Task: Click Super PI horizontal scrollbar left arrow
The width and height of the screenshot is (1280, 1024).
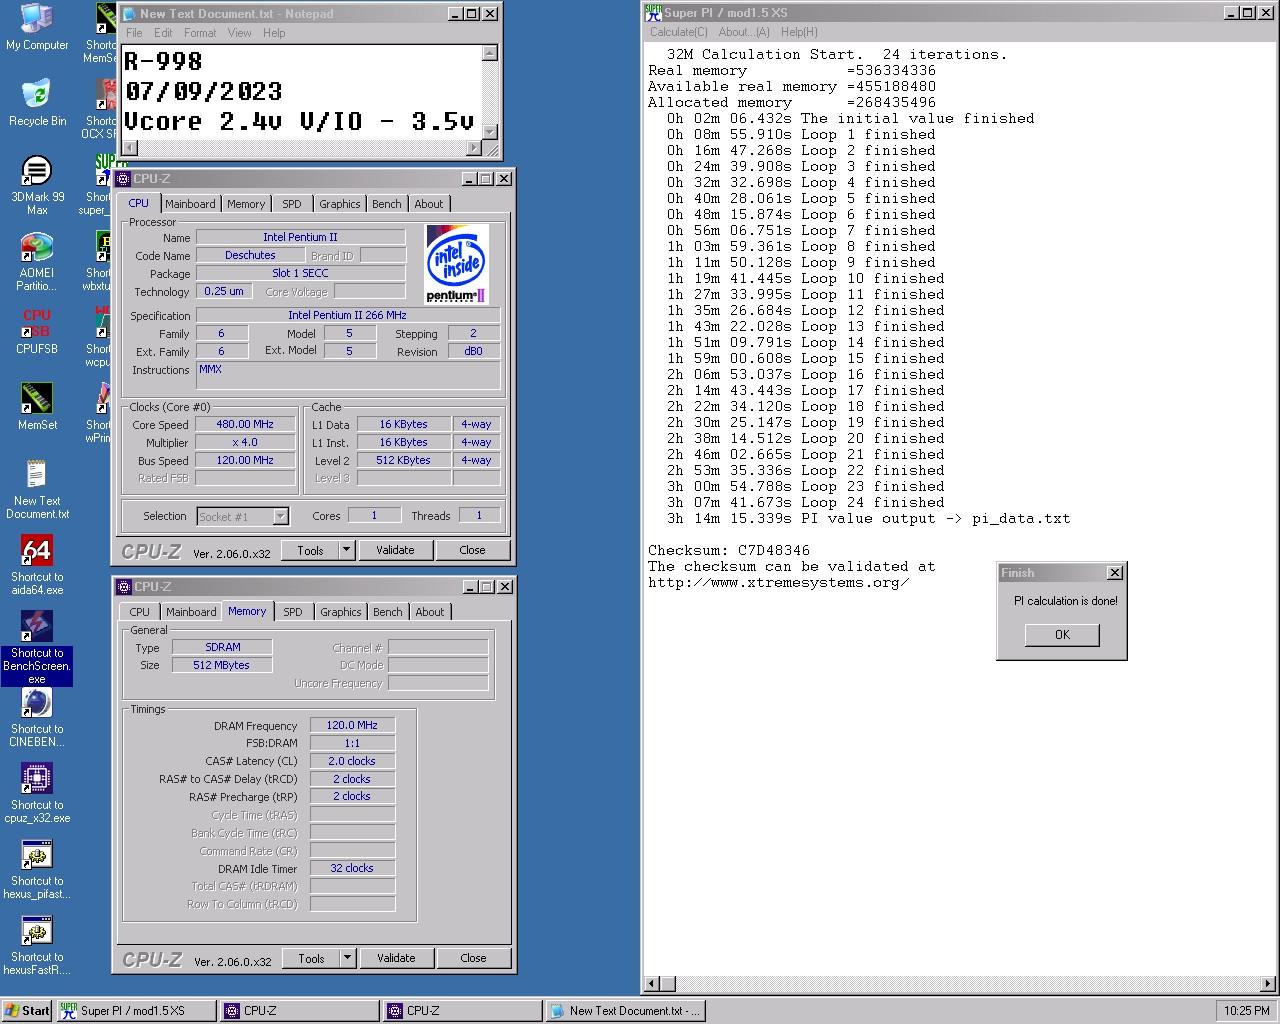Action: click(652, 984)
